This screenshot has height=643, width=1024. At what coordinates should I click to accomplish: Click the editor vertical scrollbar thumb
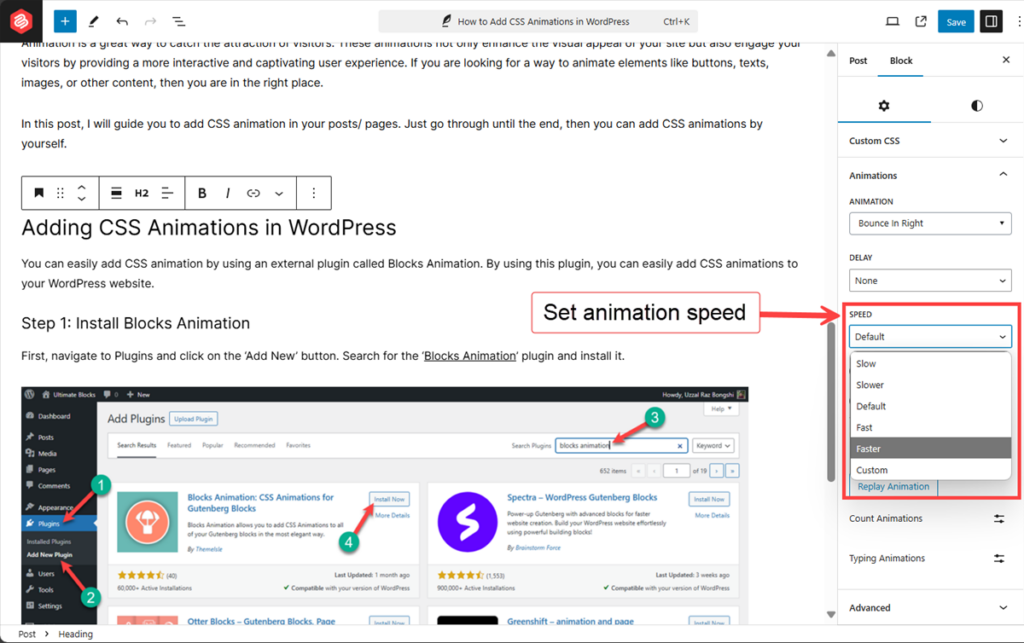click(831, 401)
